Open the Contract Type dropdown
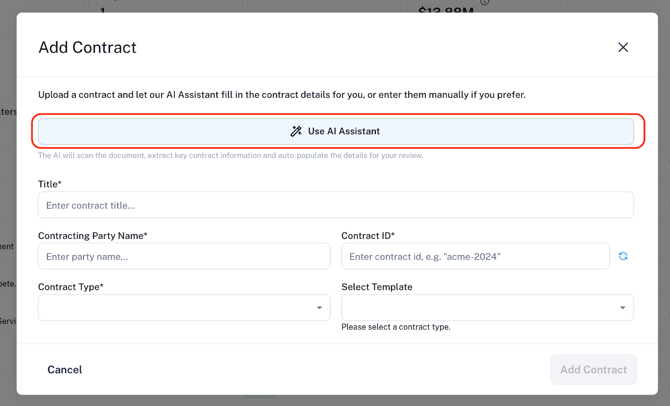The height and width of the screenshot is (406, 670). [x=184, y=308]
